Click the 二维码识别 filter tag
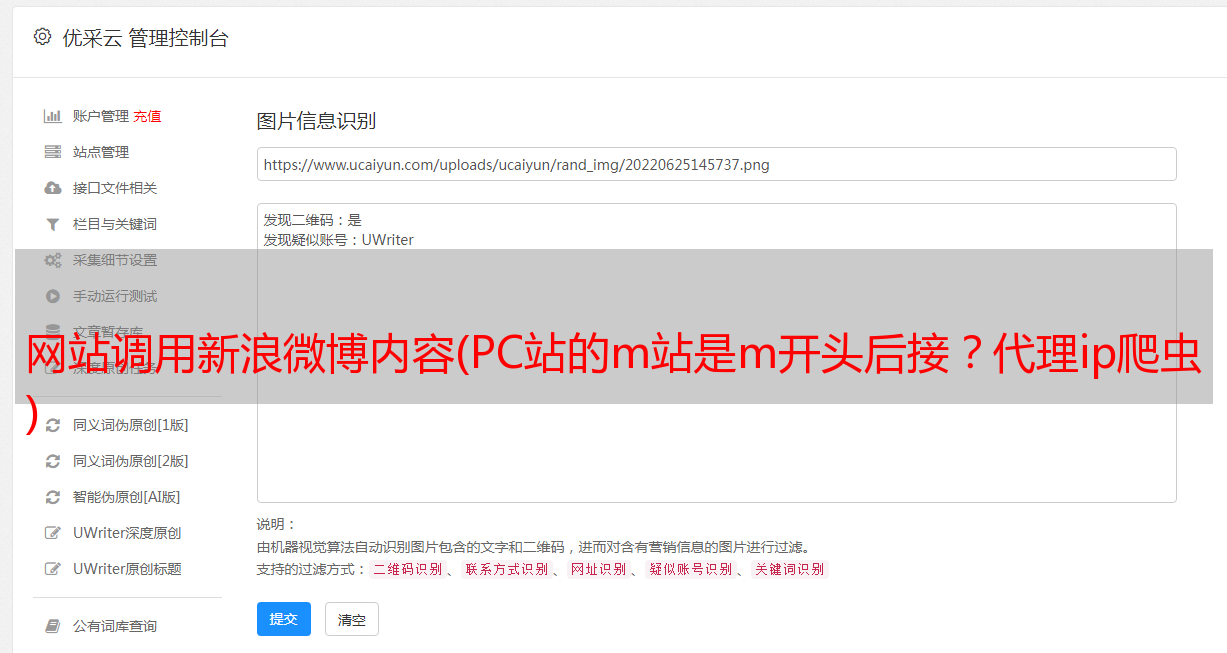 click(407, 569)
